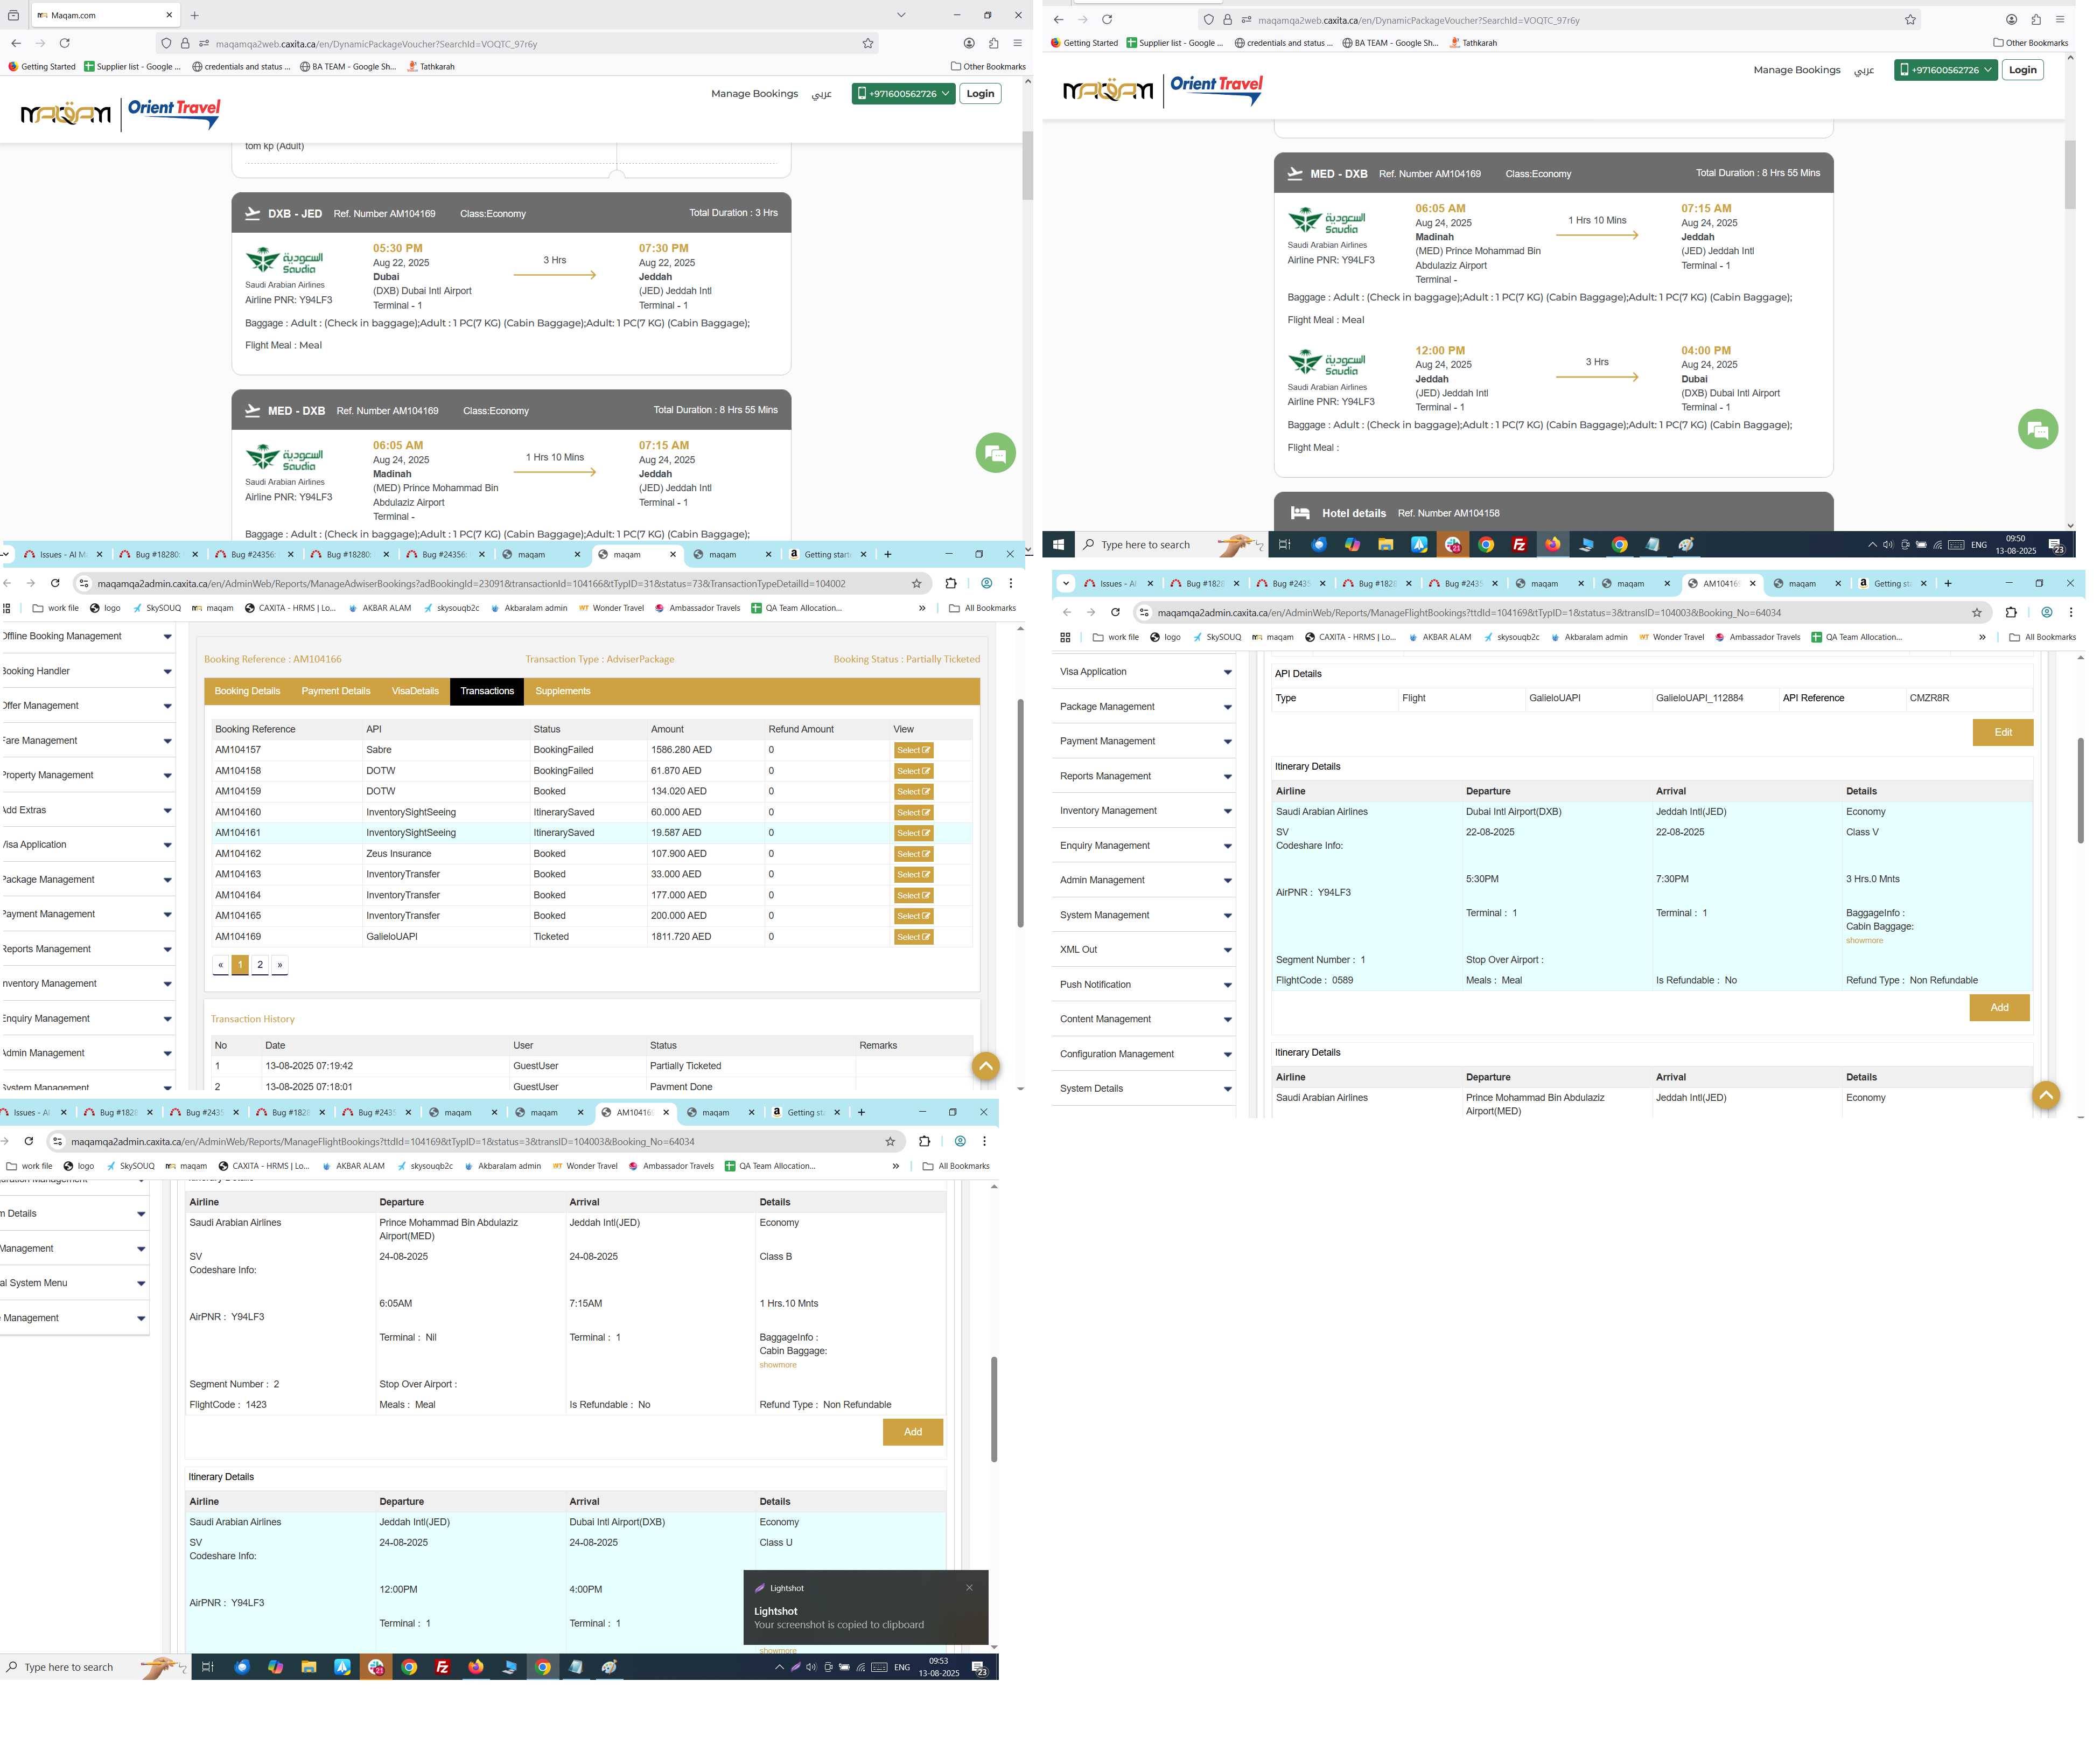Open the Supplements tab
2100x1758 pixels.
click(562, 691)
